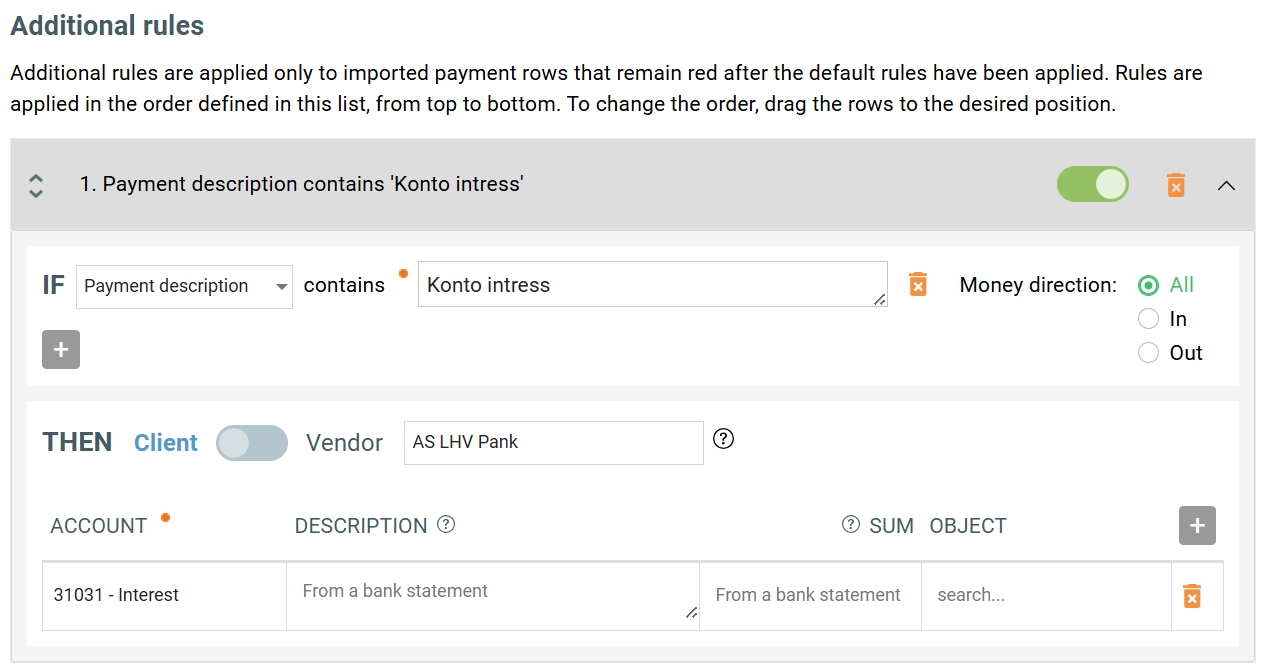This screenshot has height=672, width=1267.
Task: Click the rule title 'Payment description contains Konto intress'
Action: point(302,184)
